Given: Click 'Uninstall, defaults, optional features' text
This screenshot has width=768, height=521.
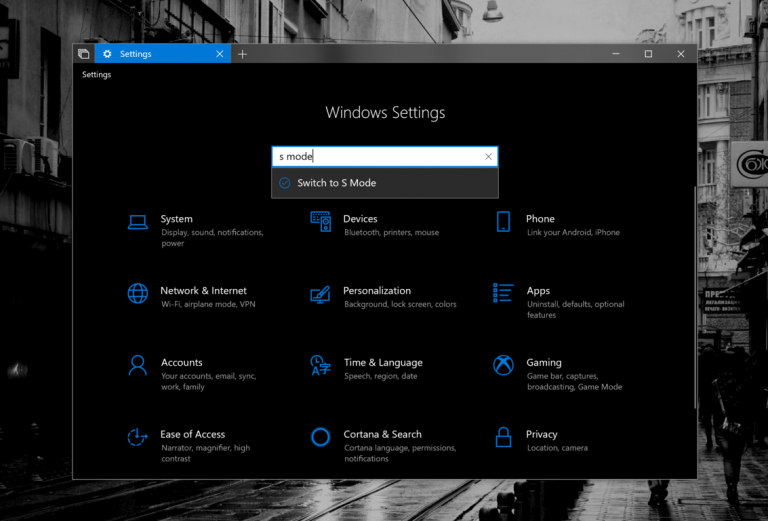Looking at the screenshot, I should click(x=576, y=309).
